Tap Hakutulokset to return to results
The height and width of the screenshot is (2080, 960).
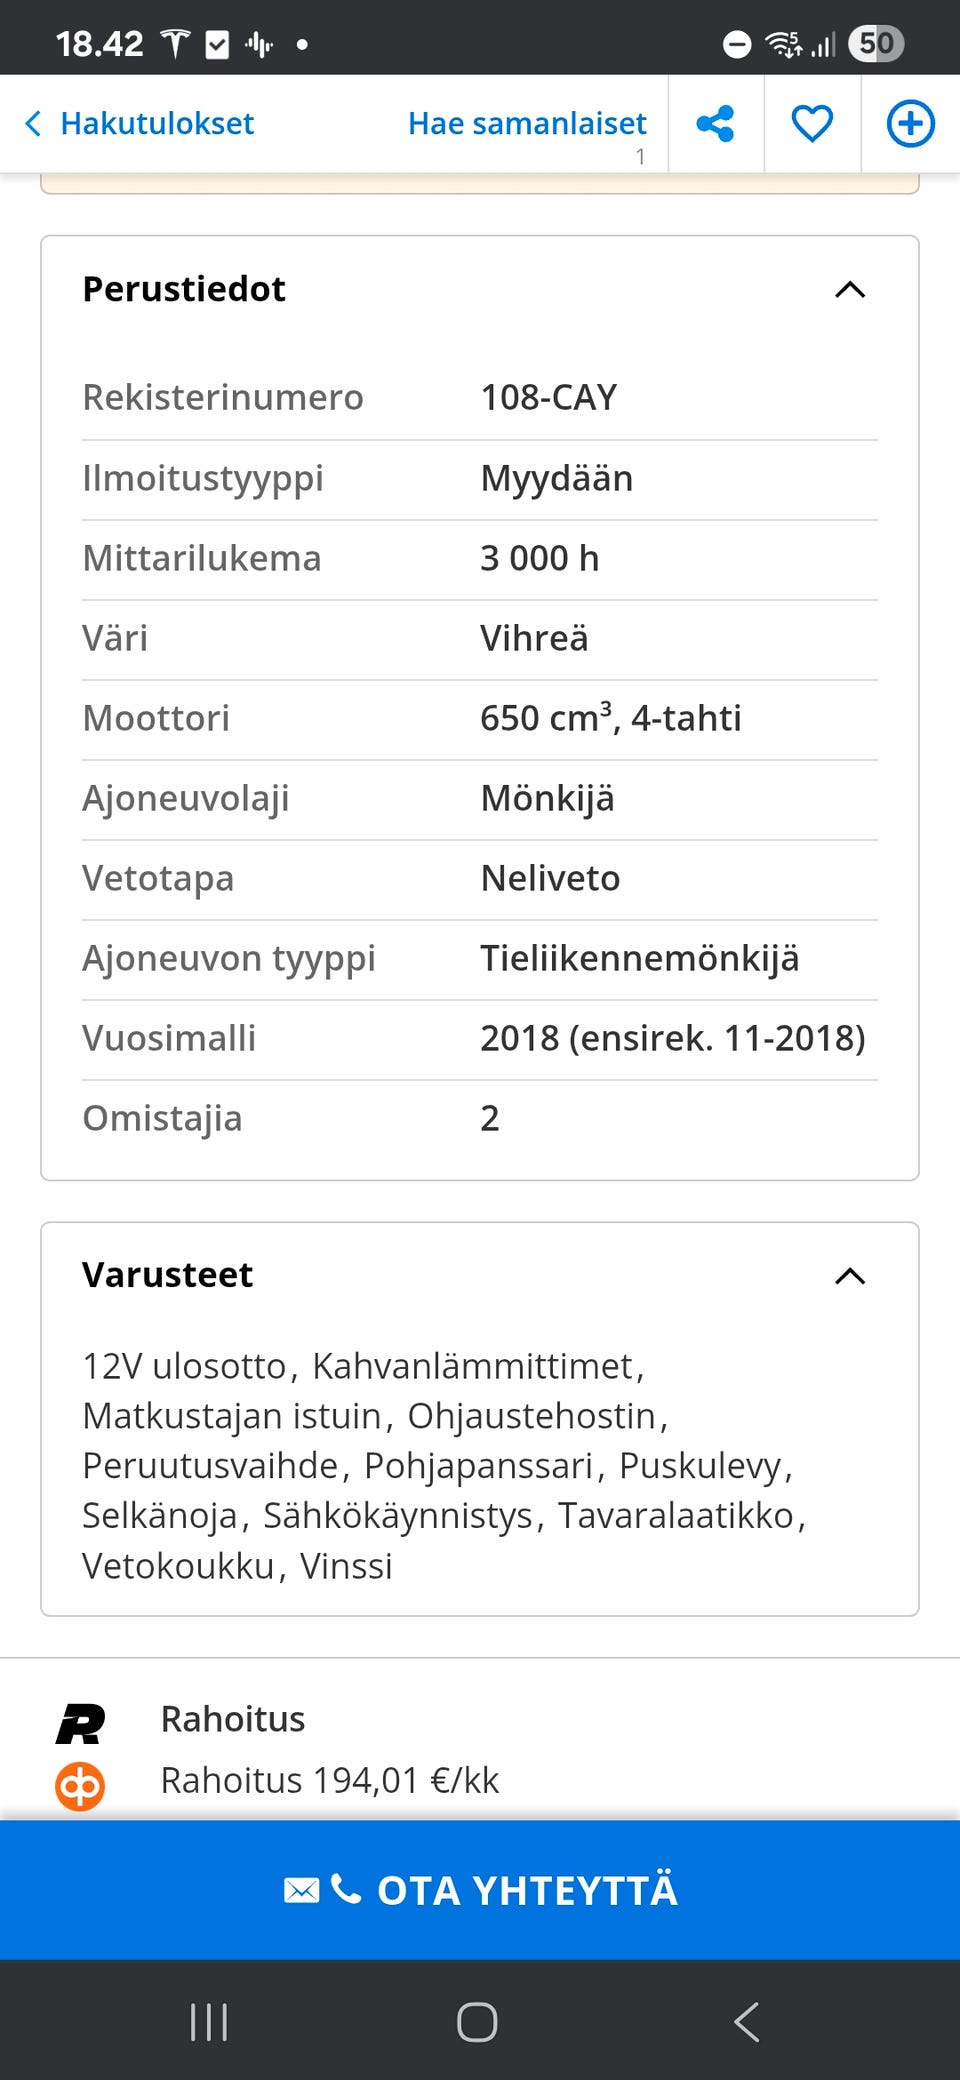click(157, 122)
